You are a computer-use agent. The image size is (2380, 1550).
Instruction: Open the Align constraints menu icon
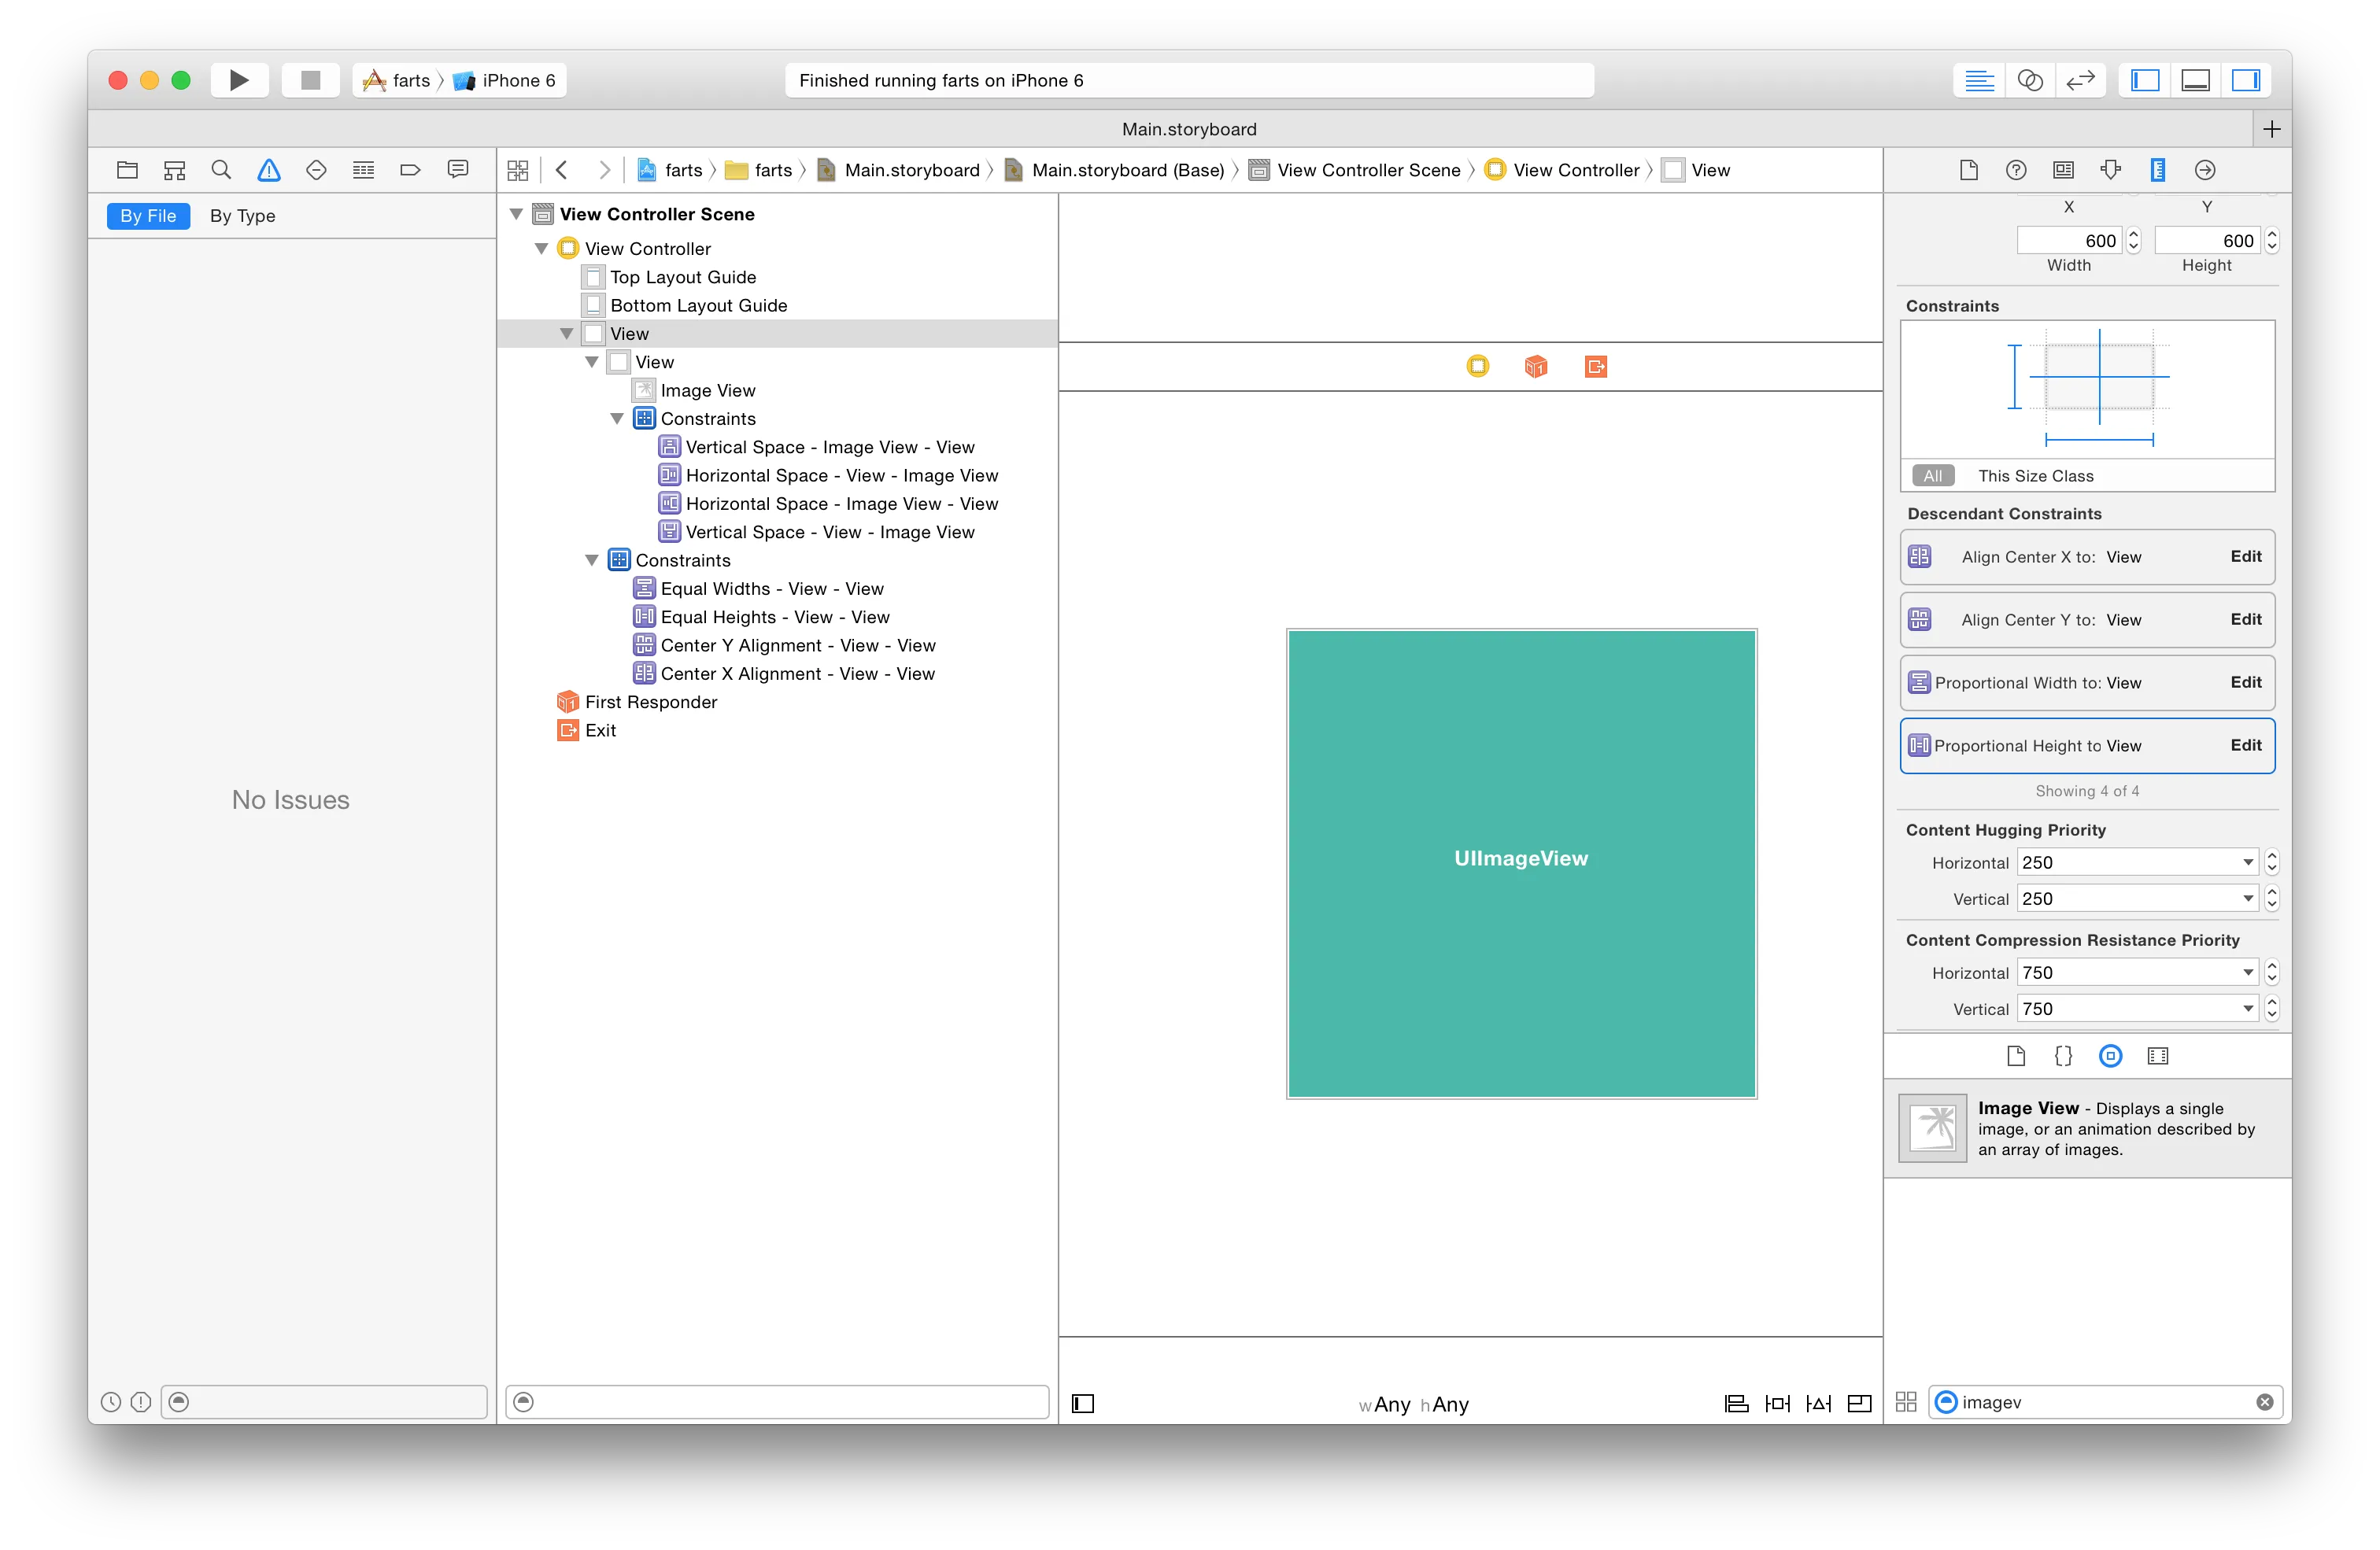[x=1737, y=1405]
